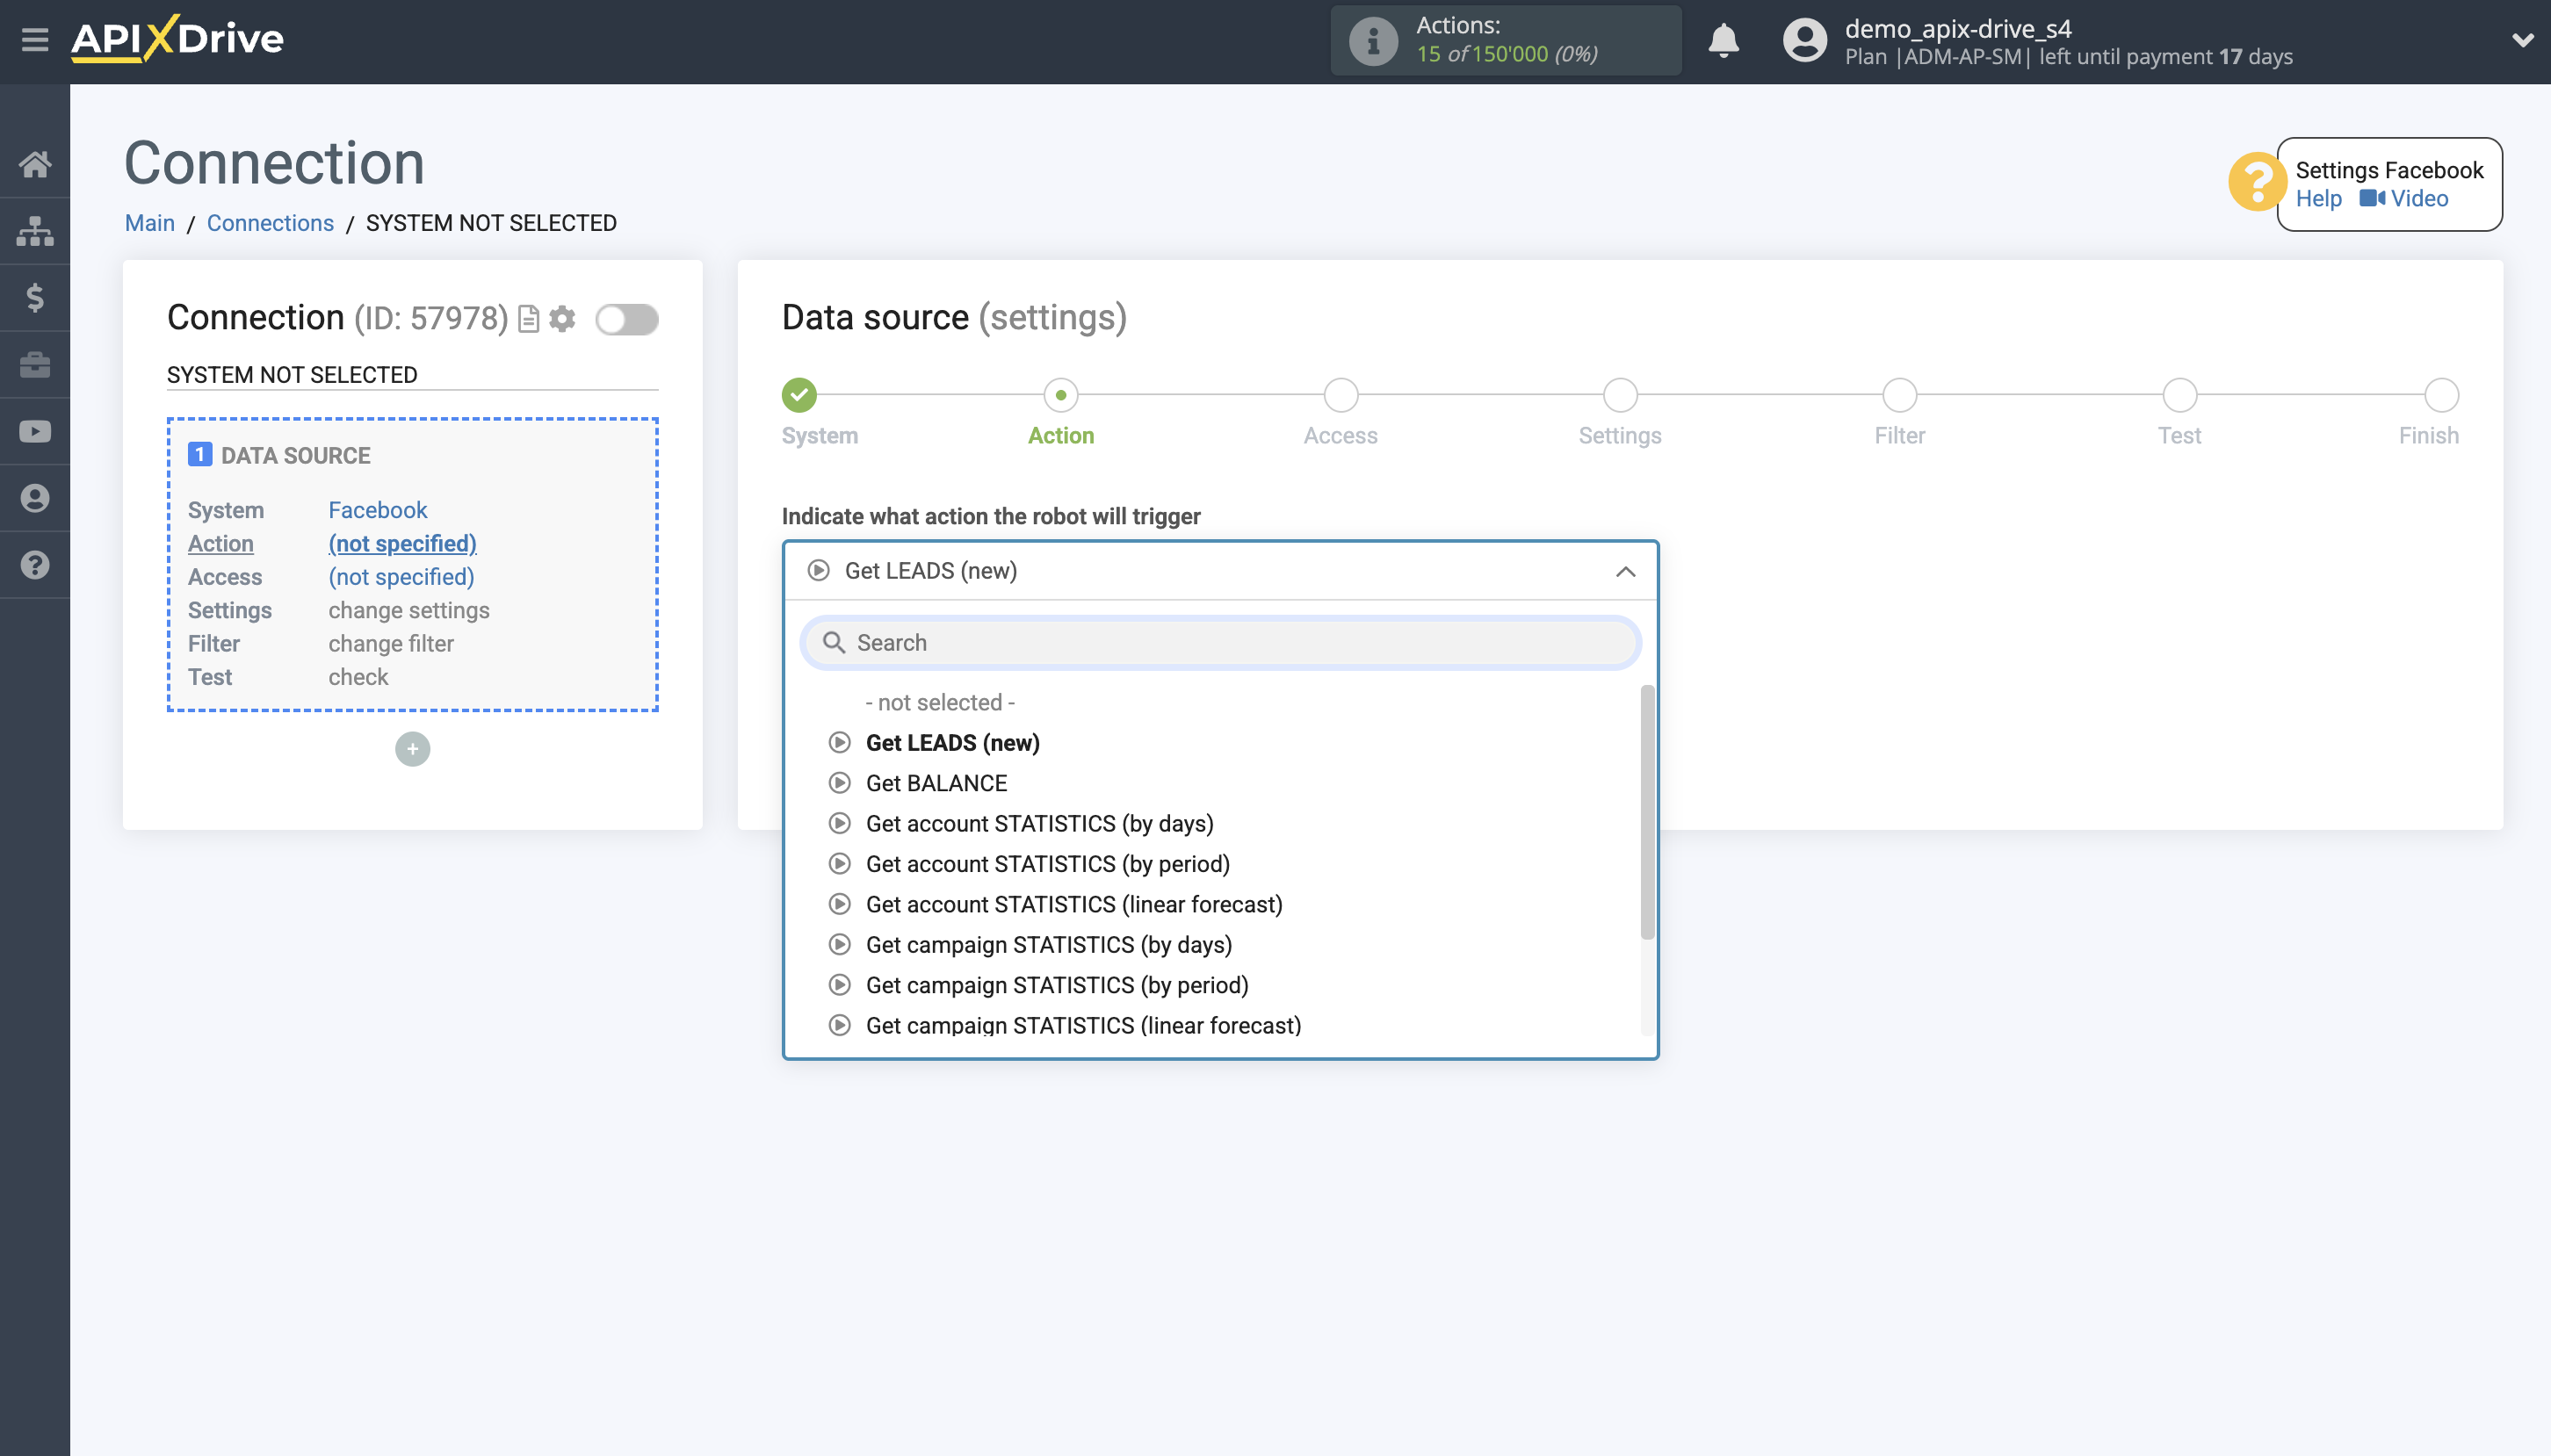Click the YouTube video icon in sidebar
The image size is (2551, 1456).
pyautogui.click(x=36, y=431)
